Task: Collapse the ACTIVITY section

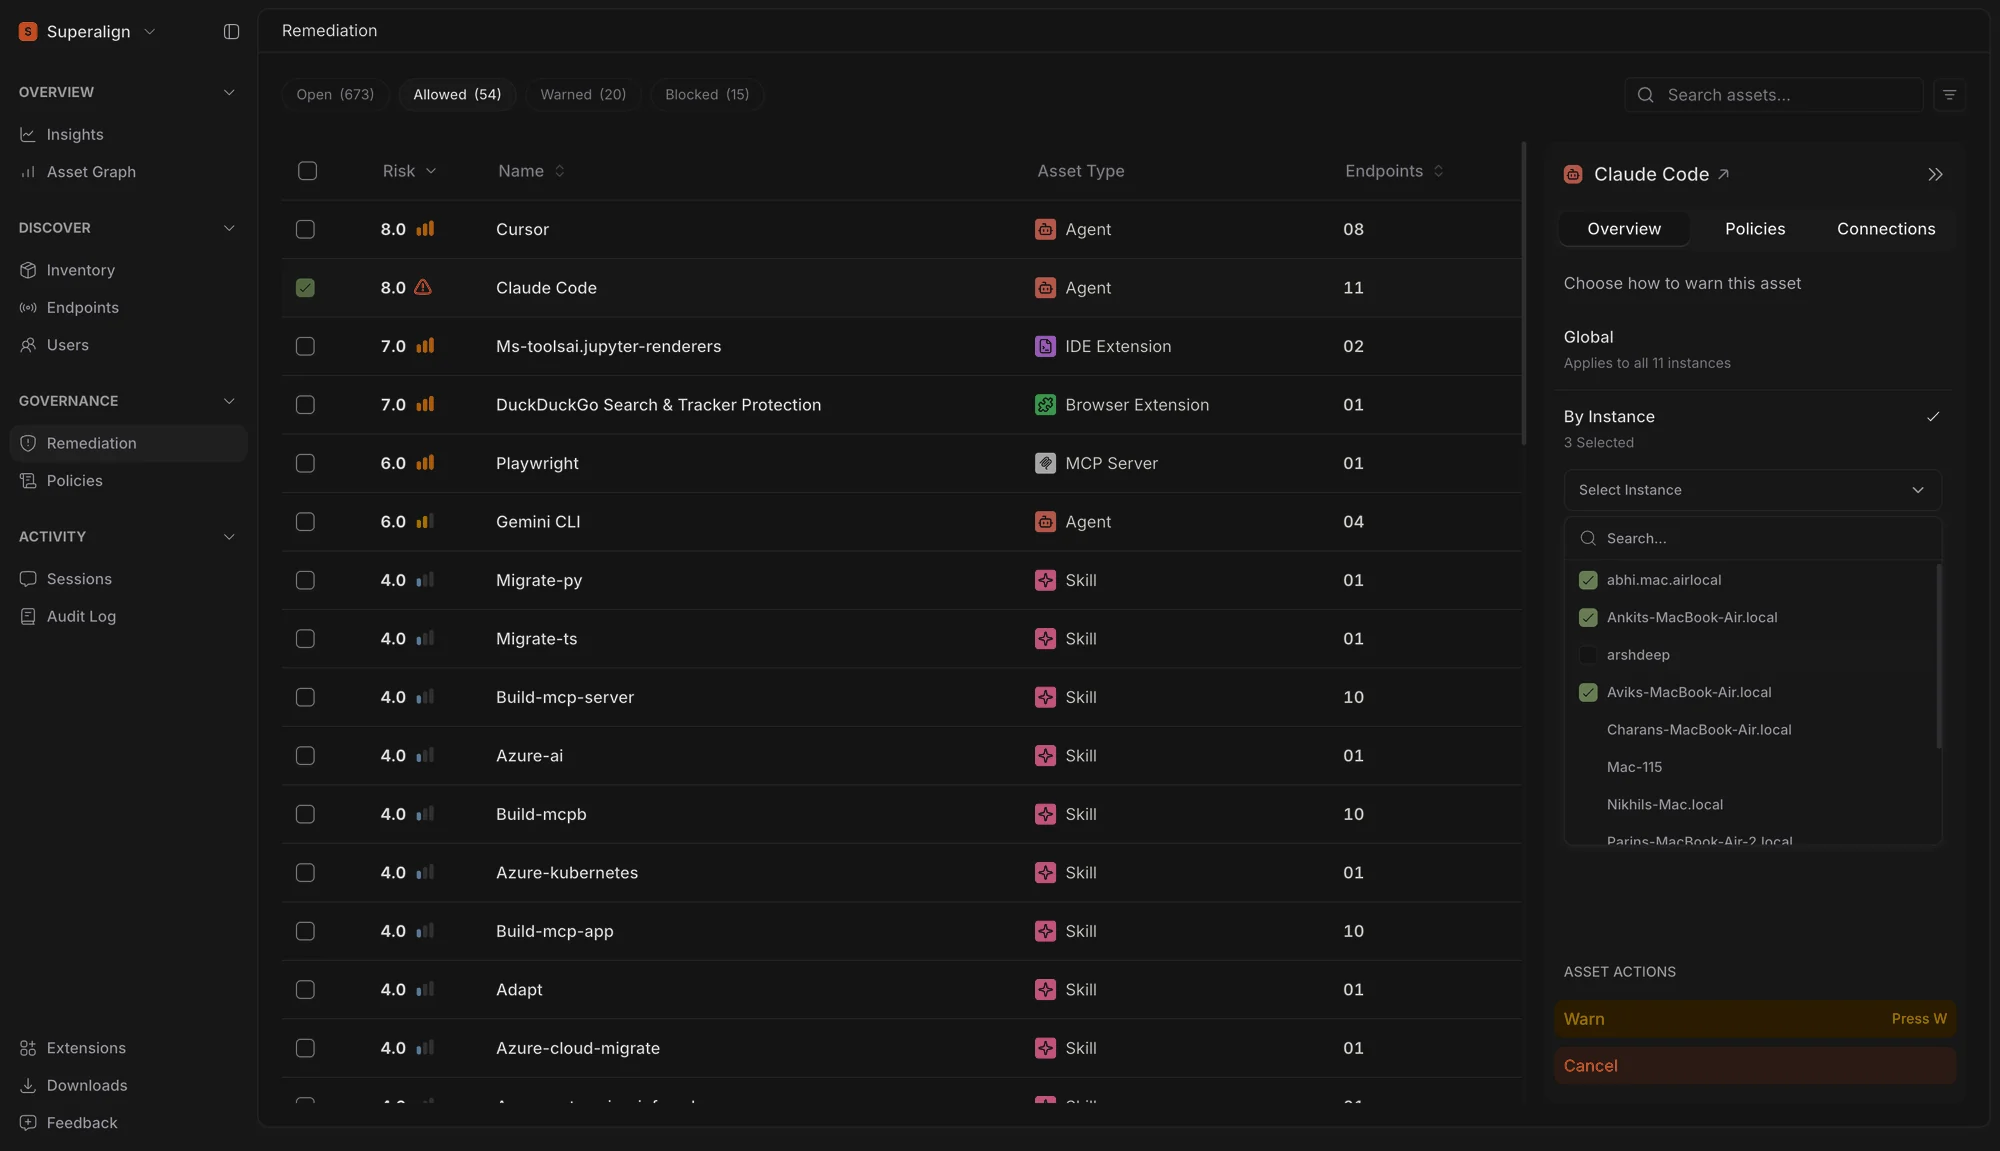Action: [229, 537]
